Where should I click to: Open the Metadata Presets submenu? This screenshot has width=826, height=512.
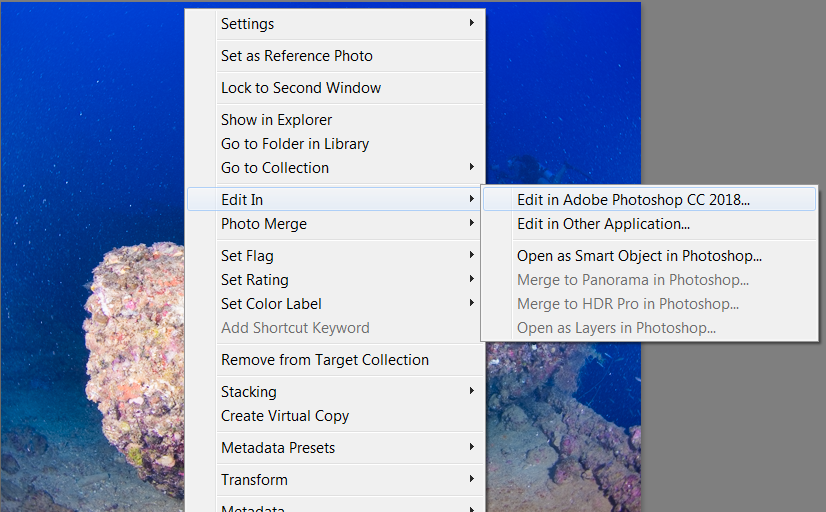point(335,448)
